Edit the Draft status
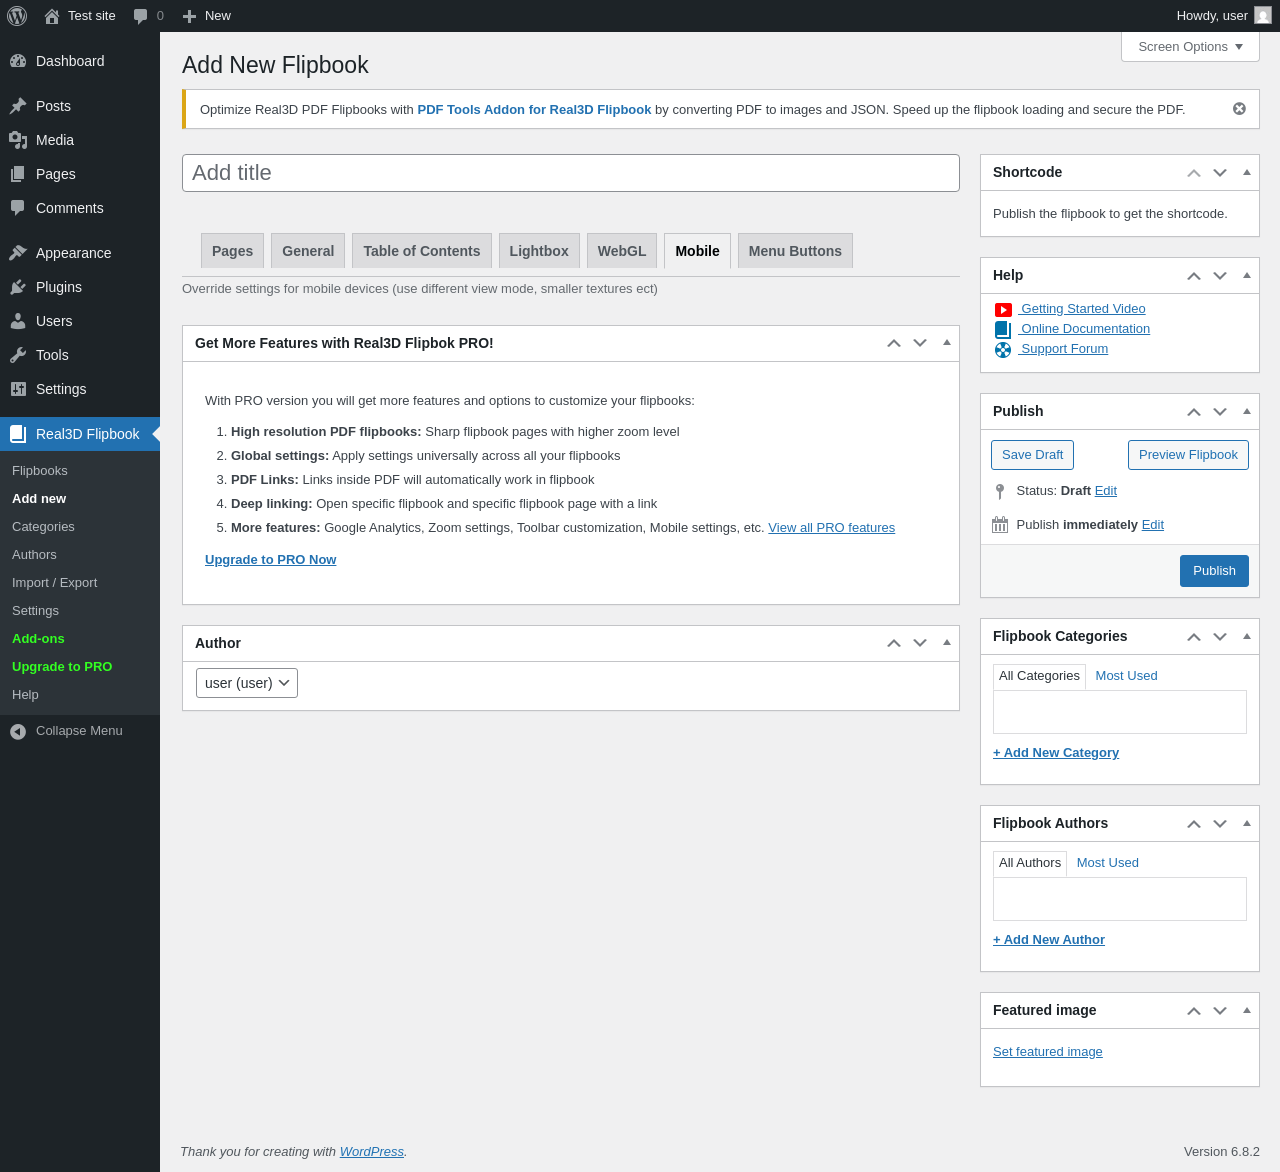The height and width of the screenshot is (1172, 1280). point(1106,491)
